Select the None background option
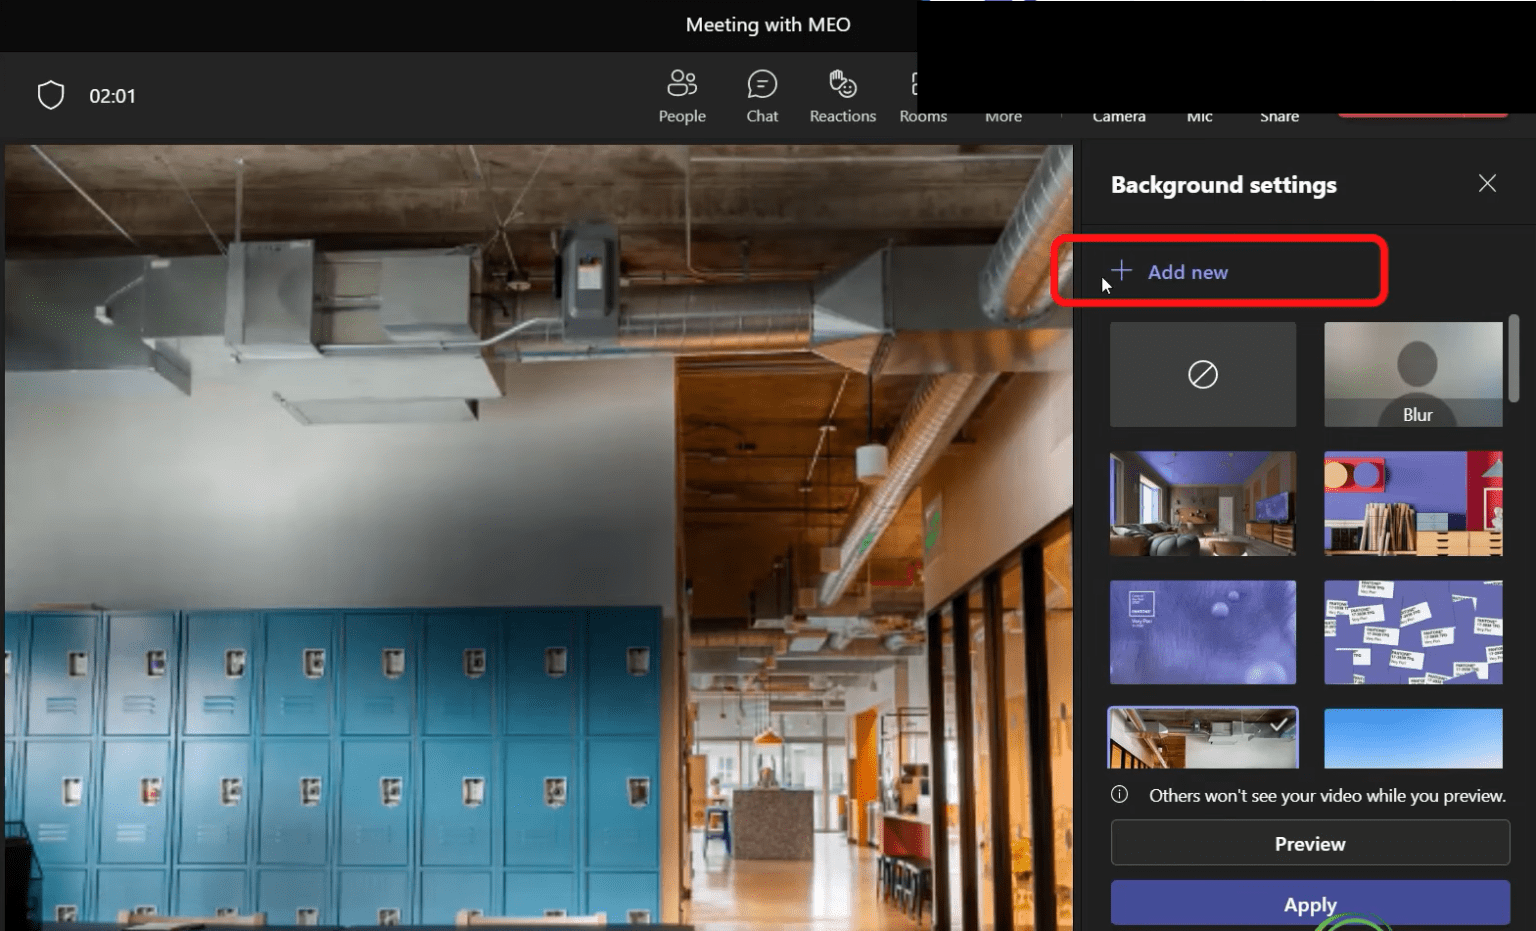Image resolution: width=1536 pixels, height=931 pixels. pyautogui.click(x=1202, y=374)
